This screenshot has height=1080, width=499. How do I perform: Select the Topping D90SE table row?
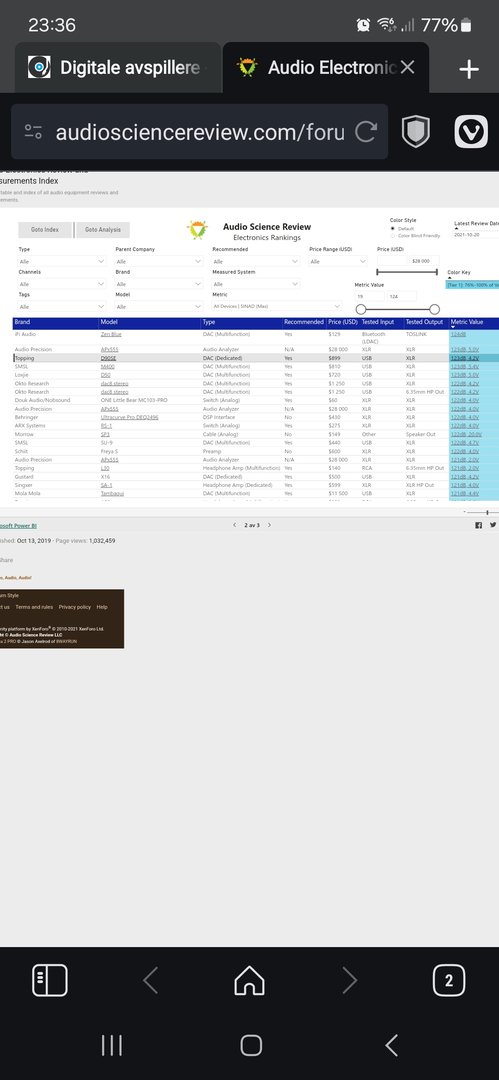(x=255, y=358)
